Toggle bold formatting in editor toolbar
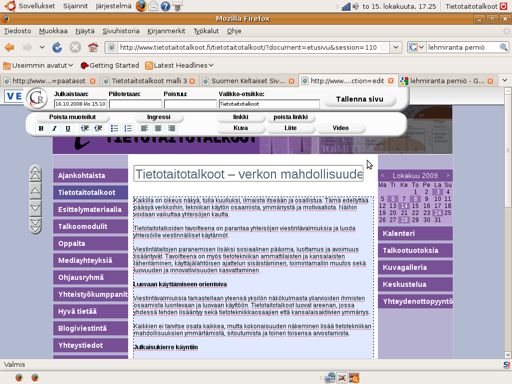This screenshot has width=512, height=384. click(41, 128)
